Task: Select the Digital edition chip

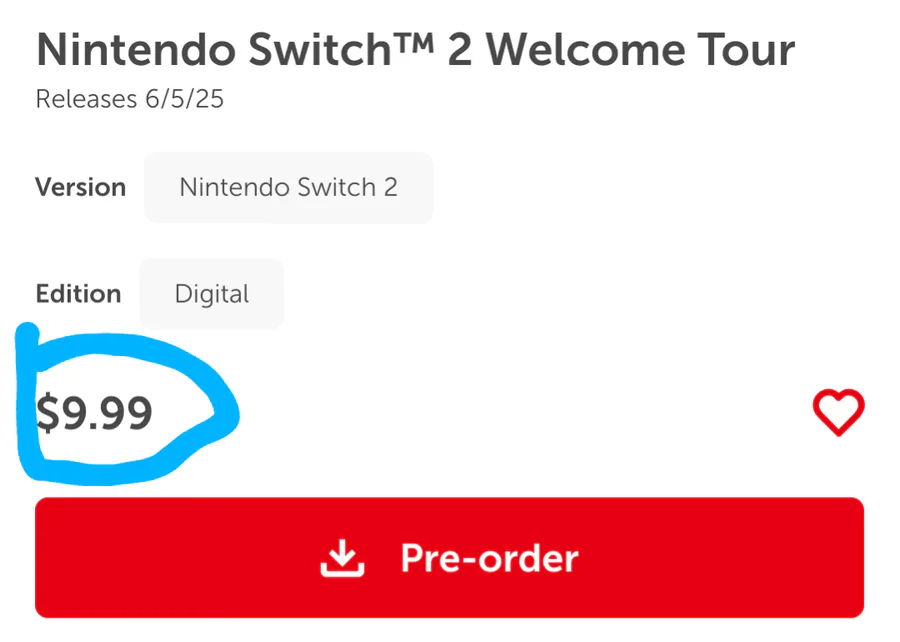Action: click(212, 294)
